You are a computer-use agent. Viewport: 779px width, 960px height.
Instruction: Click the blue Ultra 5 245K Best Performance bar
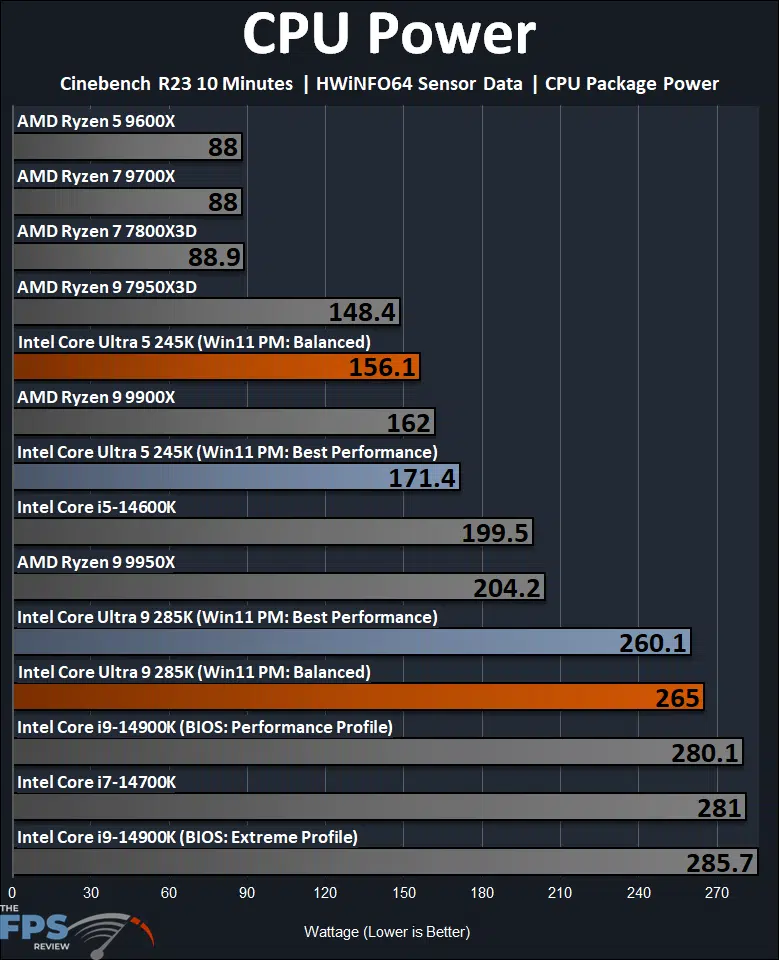pos(236,477)
